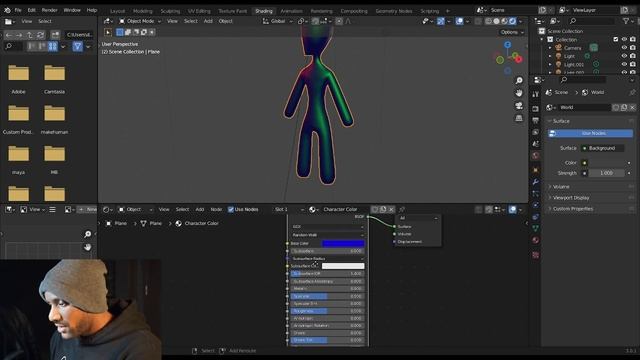Open the Adobe folder in file browser
This screenshot has width=640, height=360.
(x=18, y=79)
